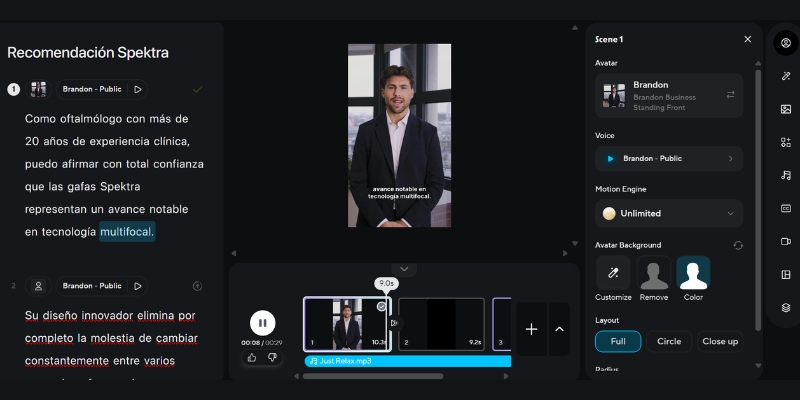The height and width of the screenshot is (400, 800).
Task: Open the magic wand tool in sidebar
Action: coord(786,76)
